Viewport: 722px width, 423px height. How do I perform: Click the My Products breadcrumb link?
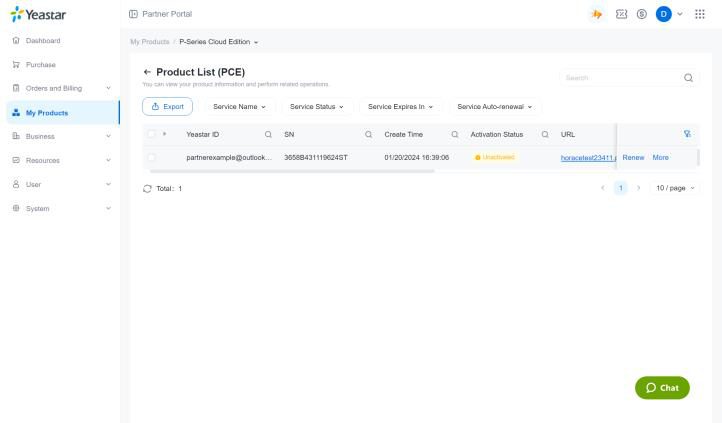point(150,42)
